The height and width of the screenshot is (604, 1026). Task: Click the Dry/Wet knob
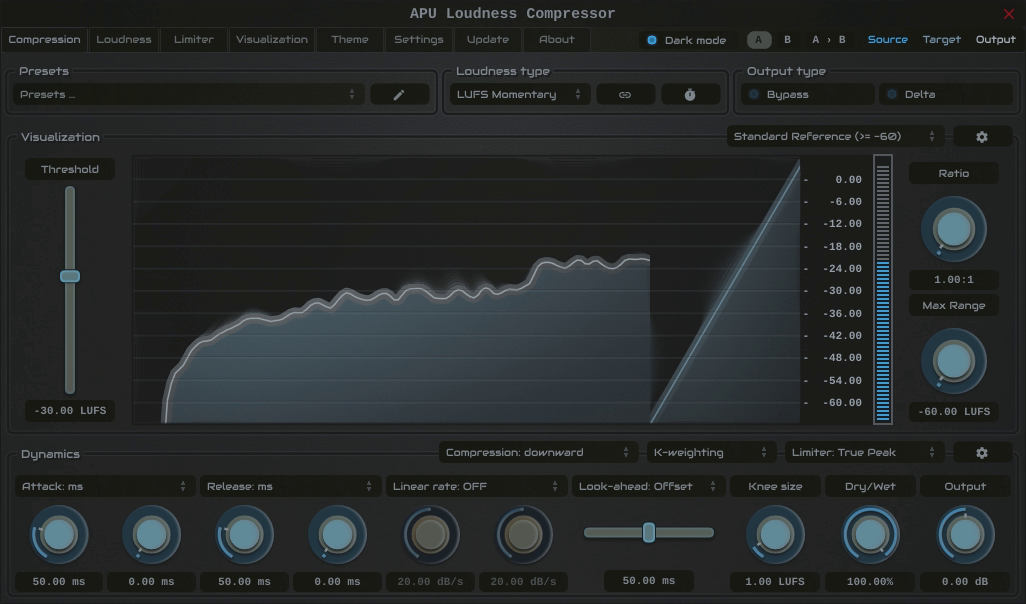click(x=870, y=535)
